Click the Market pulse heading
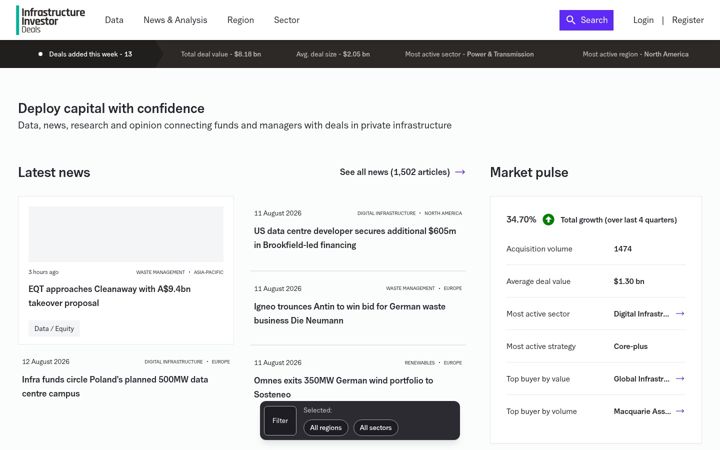The image size is (720, 450). (529, 172)
